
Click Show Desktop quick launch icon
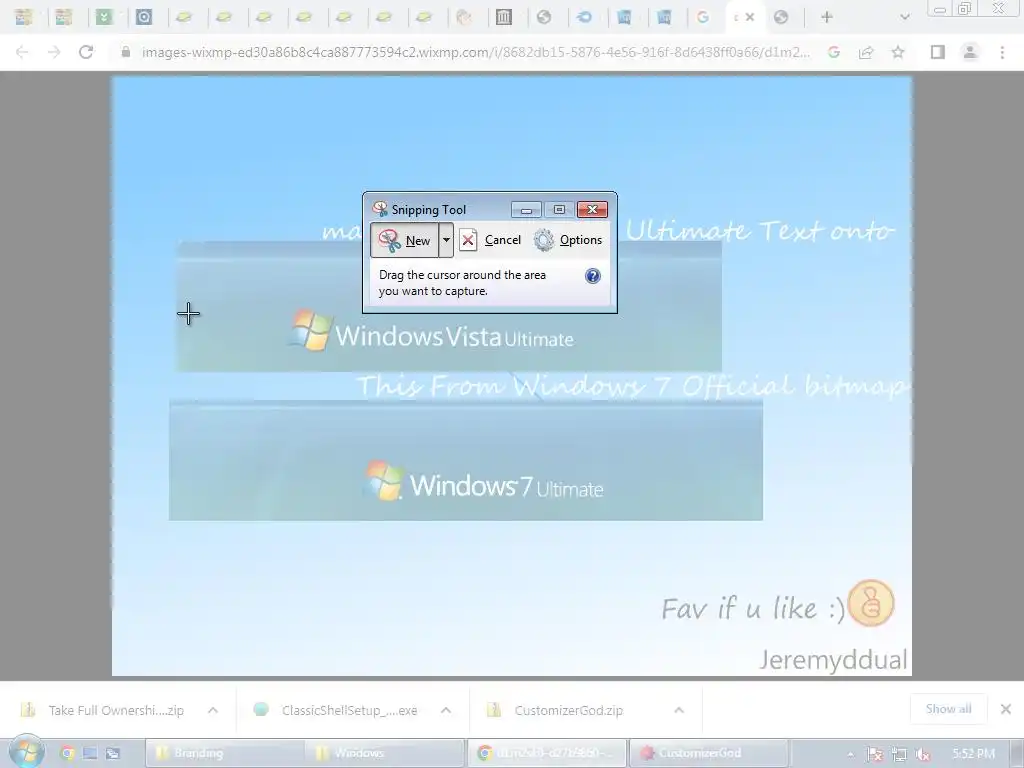90,754
